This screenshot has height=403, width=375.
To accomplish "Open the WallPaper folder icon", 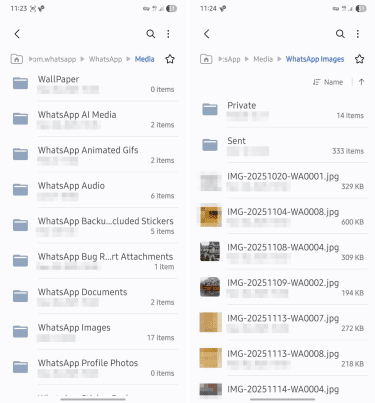I will tap(20, 83).
